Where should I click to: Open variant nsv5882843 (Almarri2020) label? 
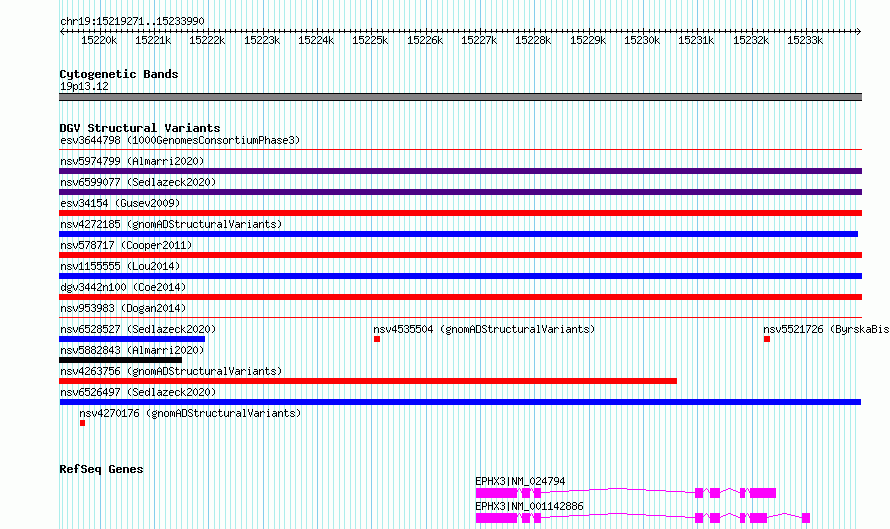[132, 350]
